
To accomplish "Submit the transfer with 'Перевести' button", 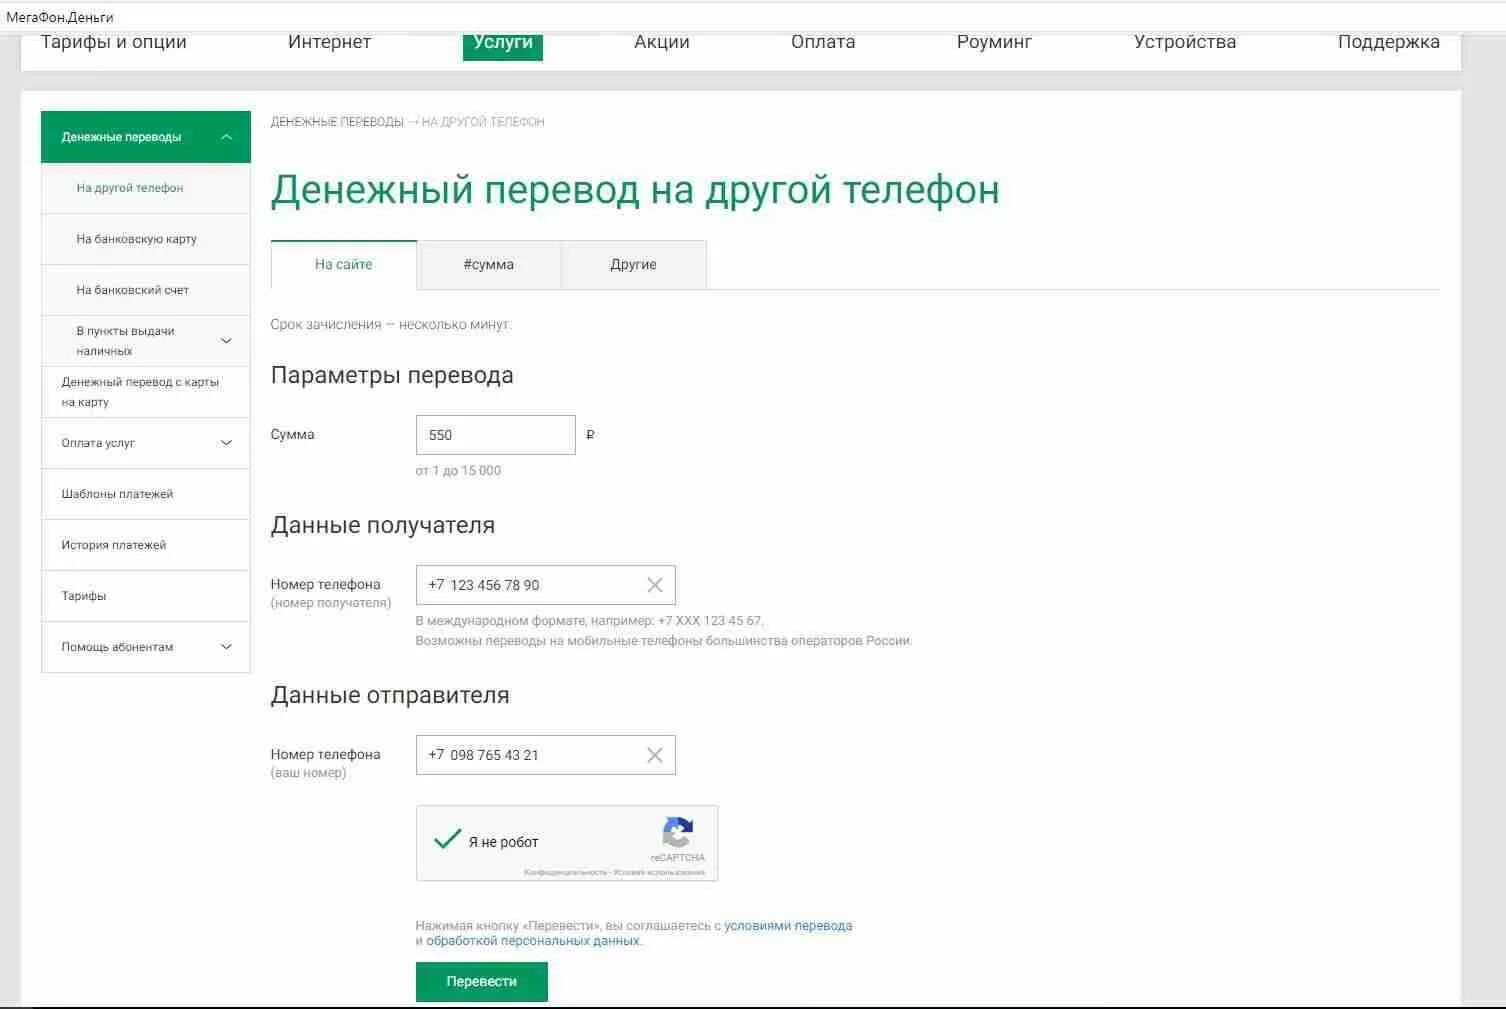I will (482, 982).
